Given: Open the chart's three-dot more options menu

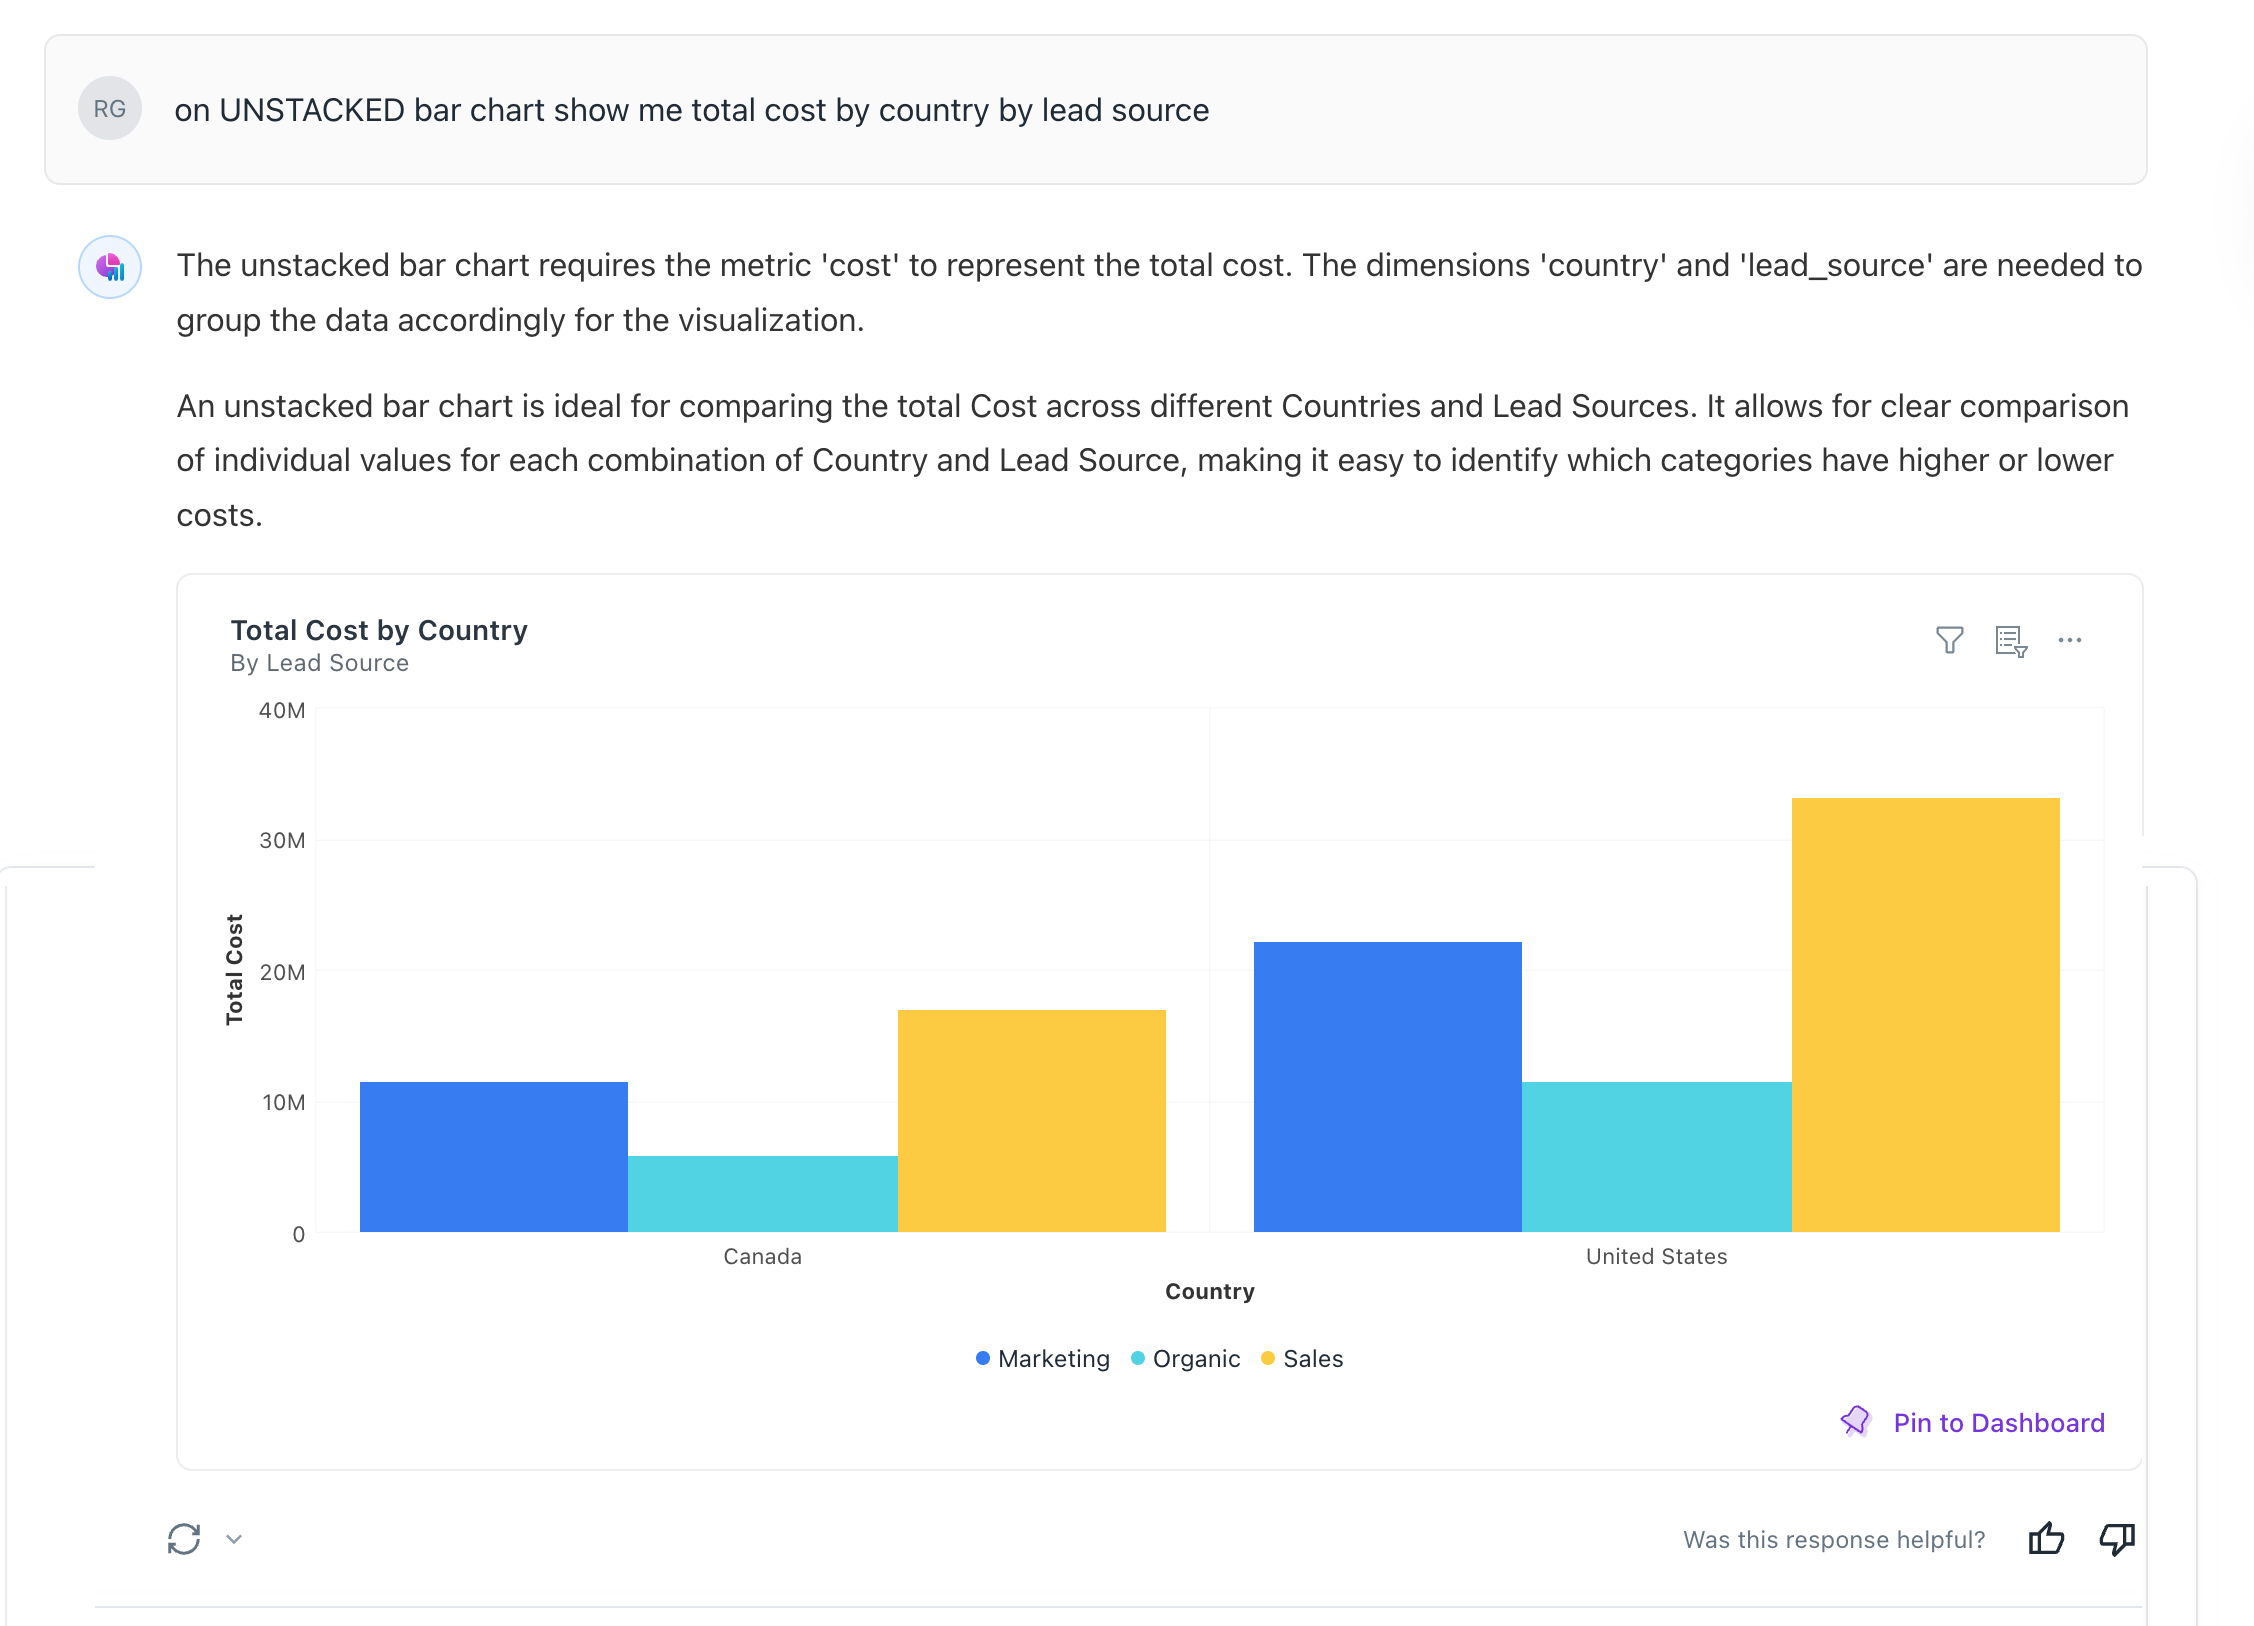Looking at the screenshot, I should tap(2070, 640).
